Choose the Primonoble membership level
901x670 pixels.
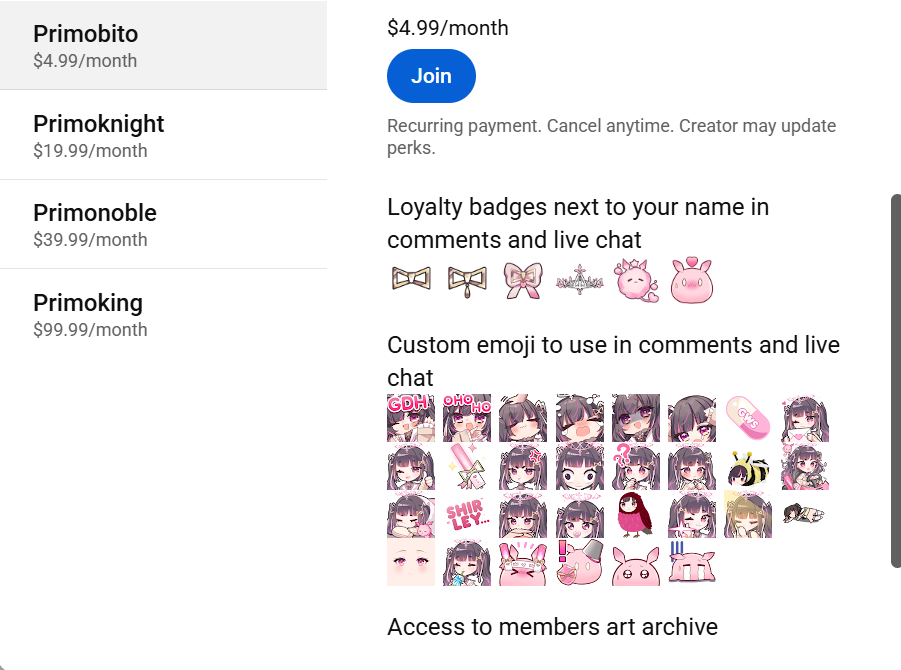click(x=163, y=225)
